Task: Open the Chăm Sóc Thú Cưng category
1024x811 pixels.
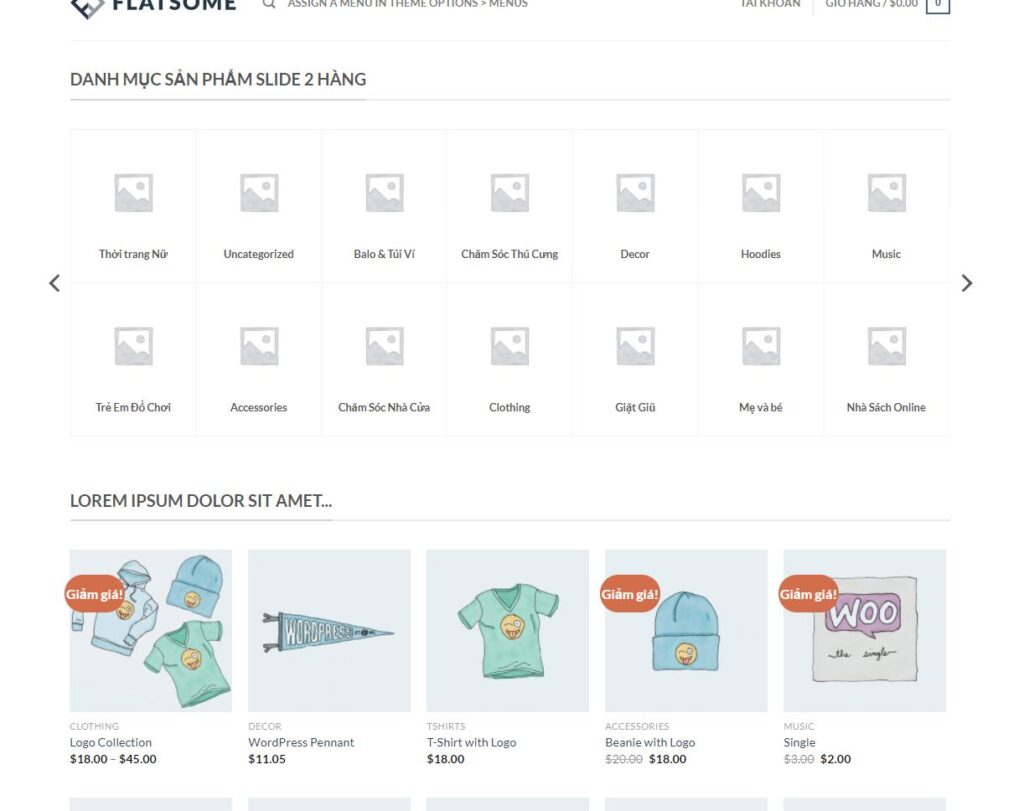Action: coord(510,254)
